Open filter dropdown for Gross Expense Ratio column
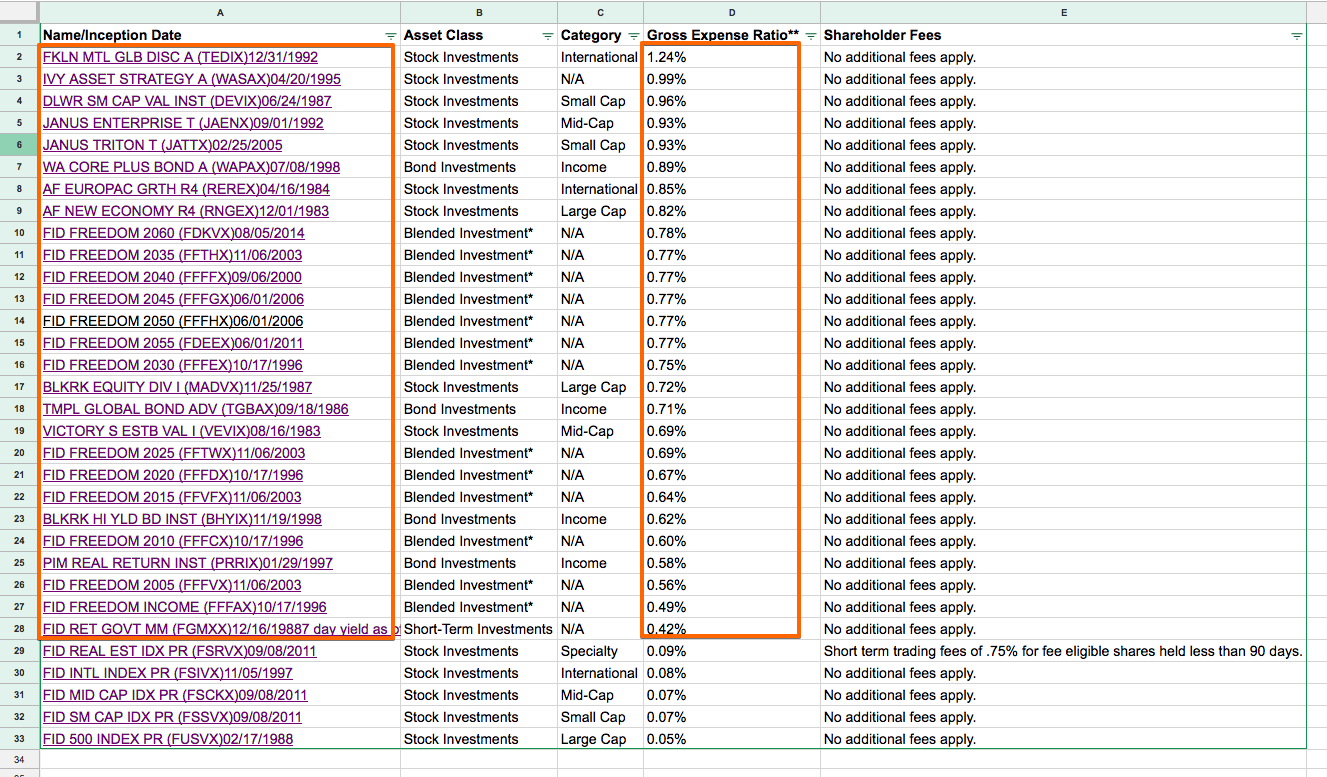 tap(811, 36)
